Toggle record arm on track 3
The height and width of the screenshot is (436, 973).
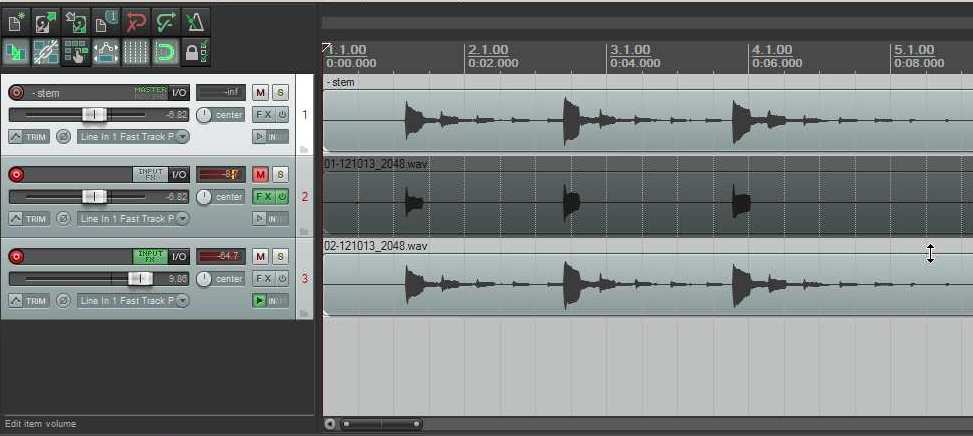pos(17,256)
